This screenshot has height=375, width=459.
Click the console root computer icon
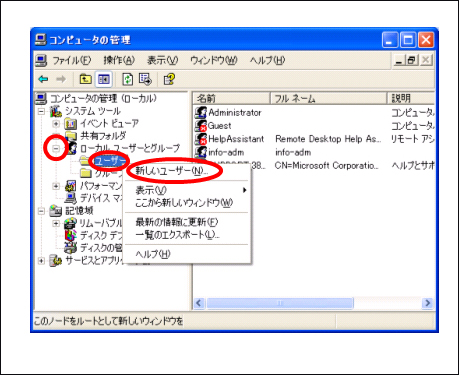(x=41, y=99)
